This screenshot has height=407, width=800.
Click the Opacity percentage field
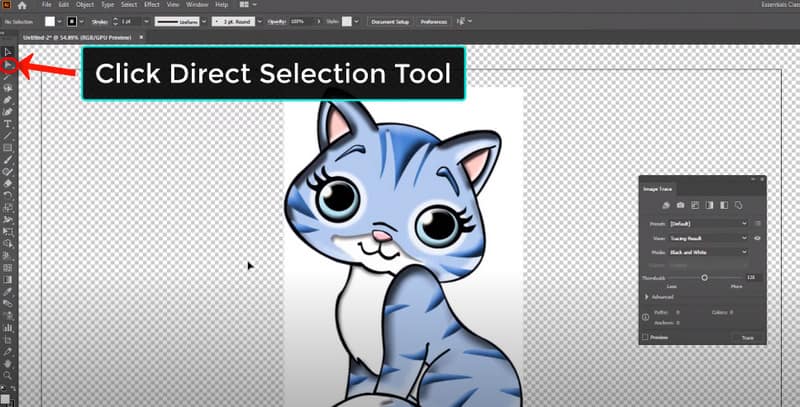(302, 21)
